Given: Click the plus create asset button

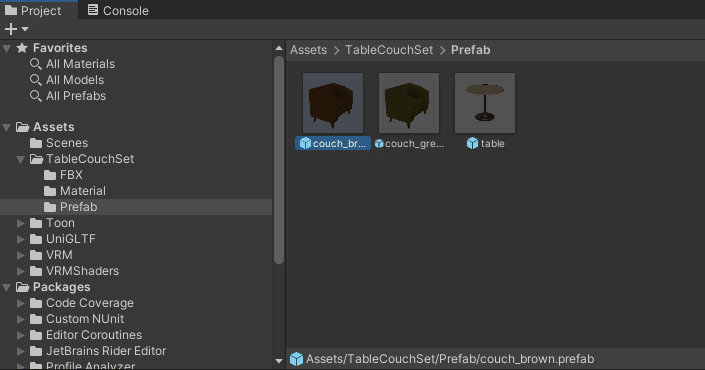Looking at the screenshot, I should (x=10, y=29).
